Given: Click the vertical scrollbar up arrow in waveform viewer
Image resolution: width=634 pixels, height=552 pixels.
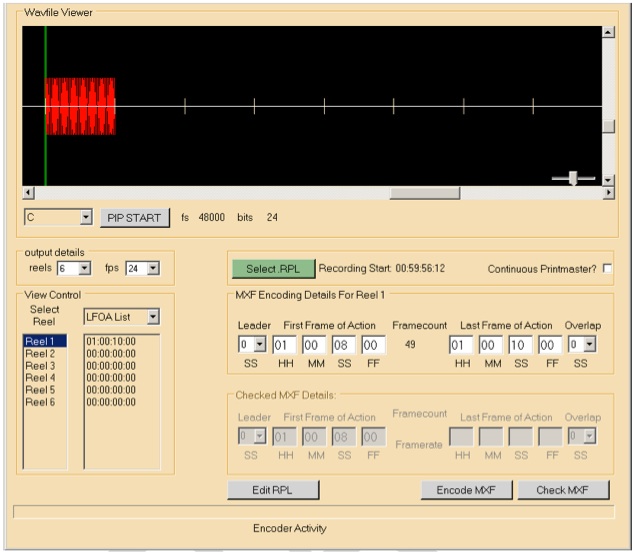Looking at the screenshot, I should (x=608, y=33).
